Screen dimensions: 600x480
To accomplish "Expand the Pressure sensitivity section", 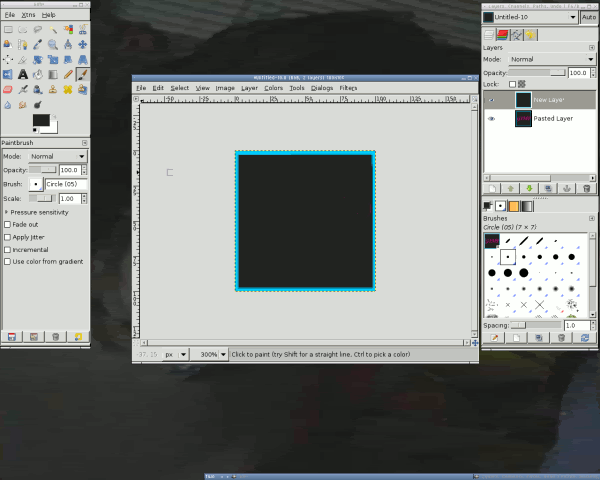I will (6, 212).
